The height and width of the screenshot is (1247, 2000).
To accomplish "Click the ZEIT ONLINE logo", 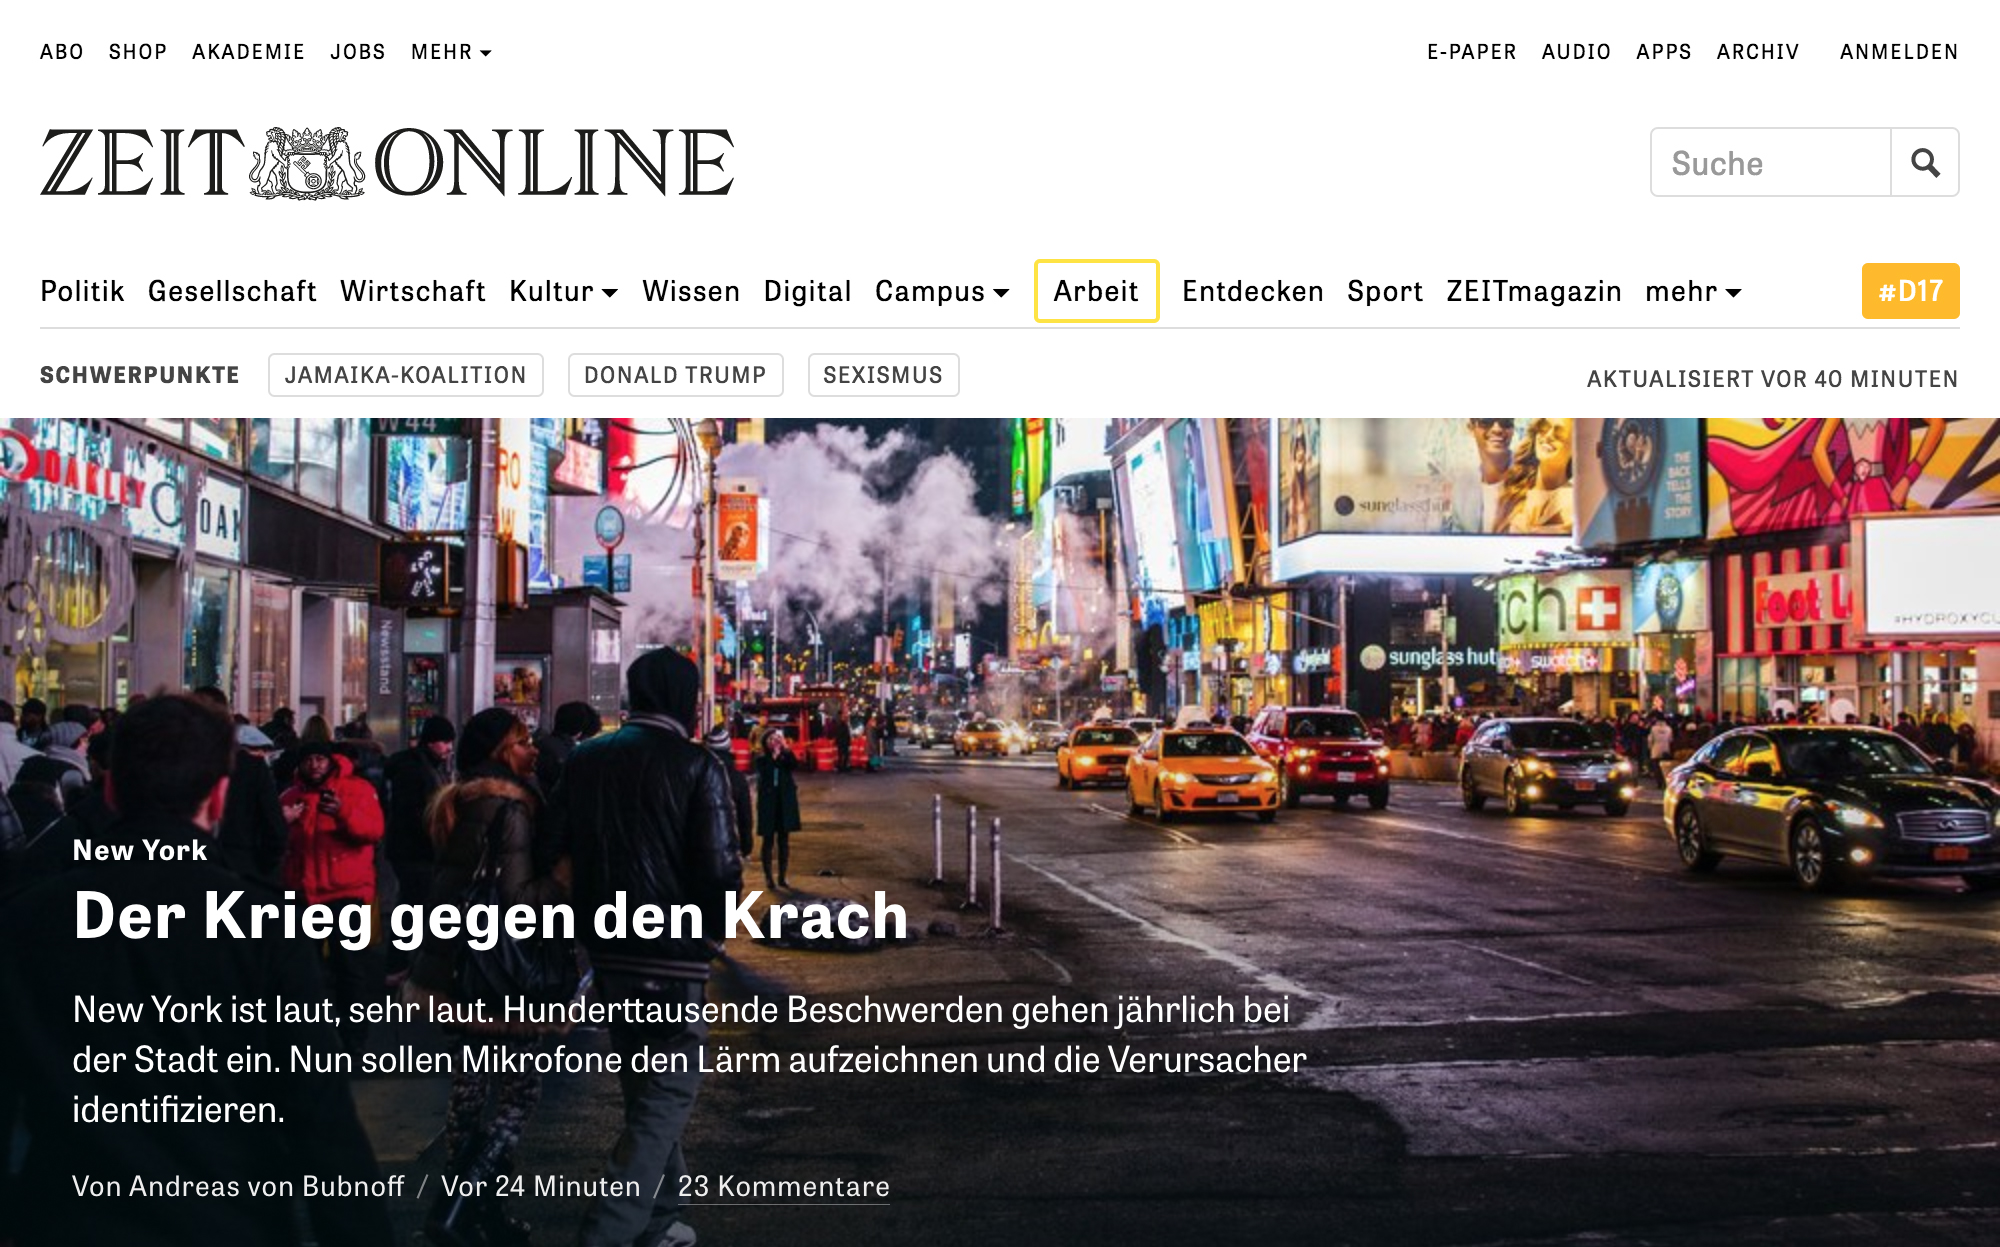I will 387,162.
